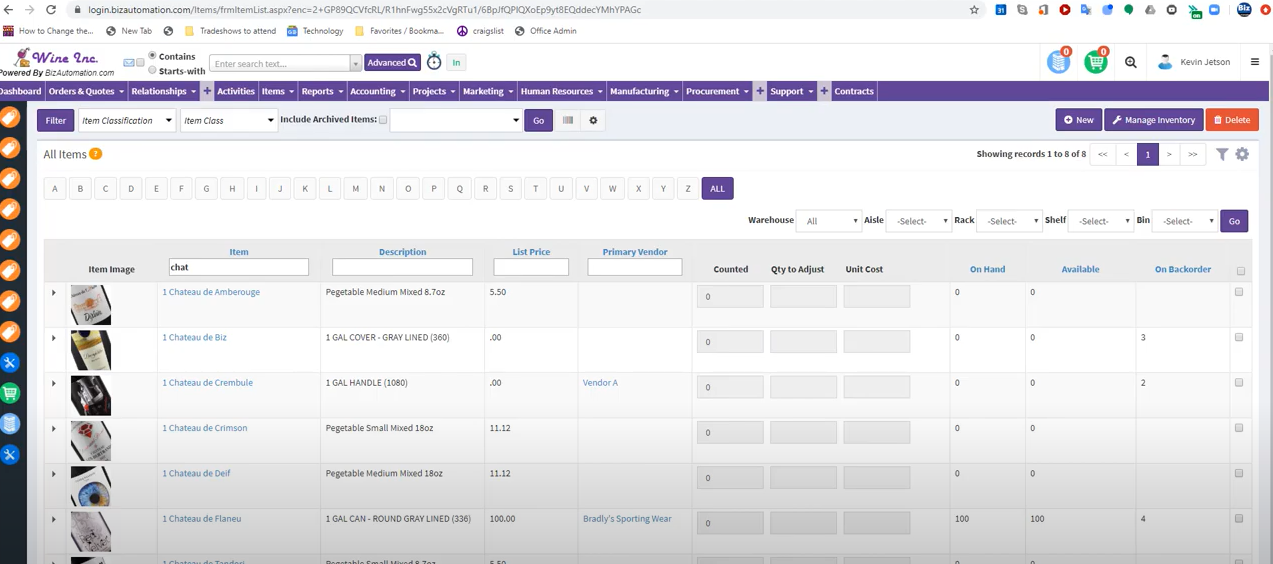Click the green cart icon in left sidebar
1273x564 pixels.
coord(10,393)
